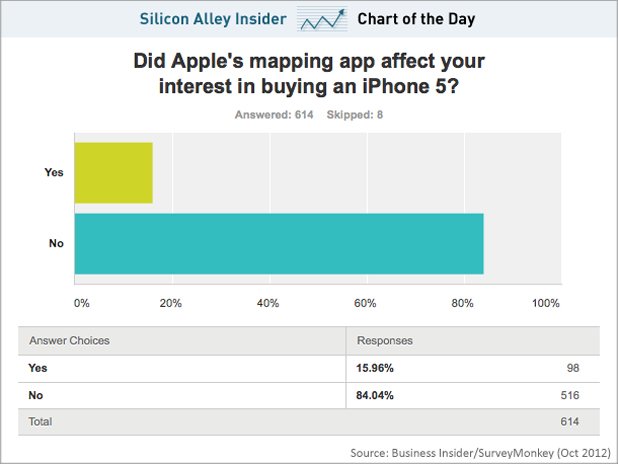618x464 pixels.
Task: Click the 40% axis tick label
Action: 268,303
